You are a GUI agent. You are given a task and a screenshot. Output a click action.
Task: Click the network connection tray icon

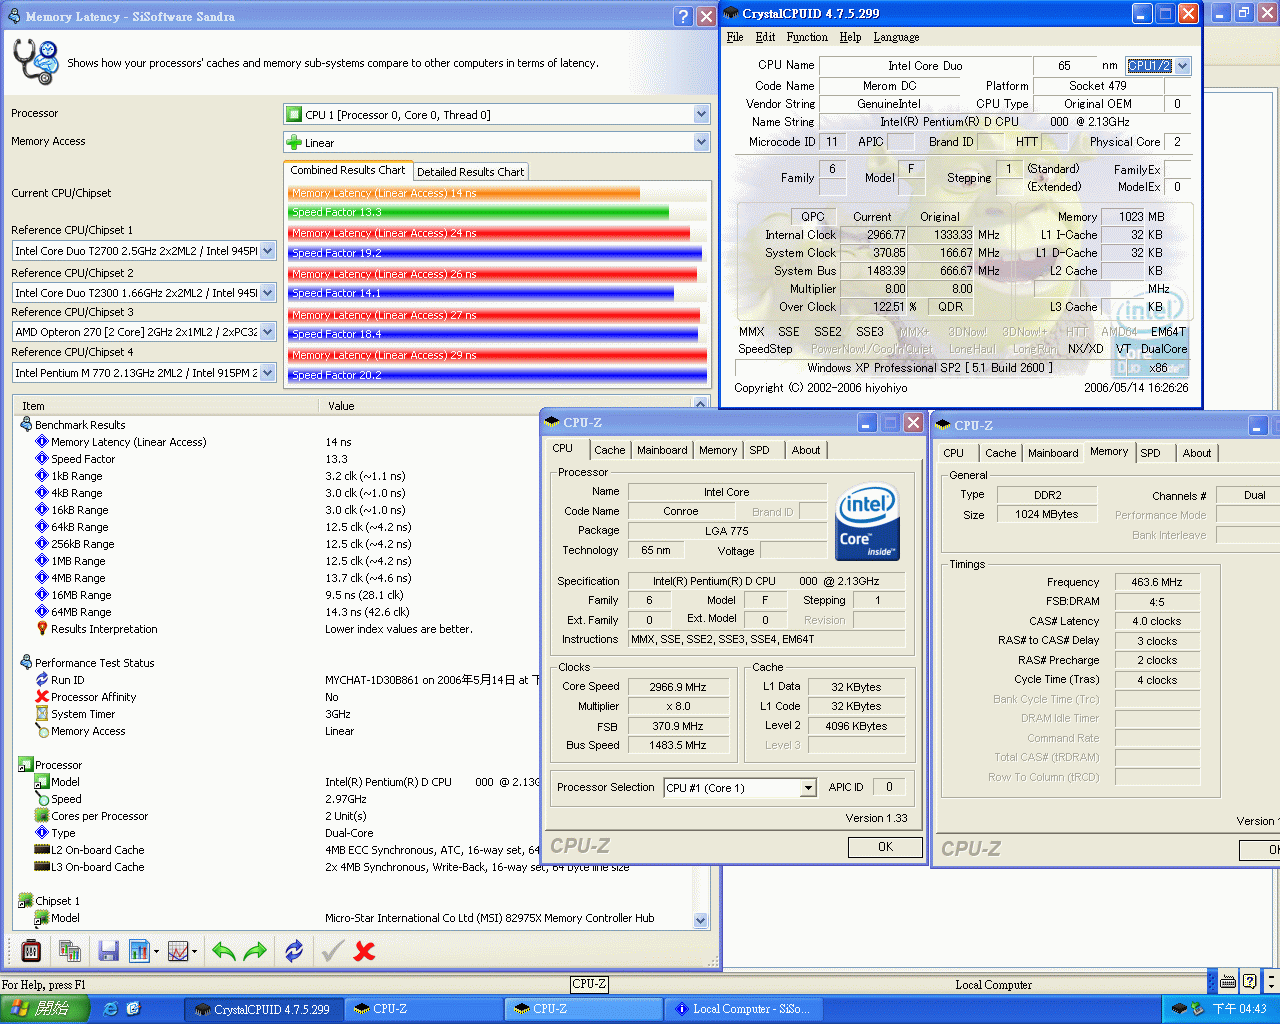click(1198, 1009)
